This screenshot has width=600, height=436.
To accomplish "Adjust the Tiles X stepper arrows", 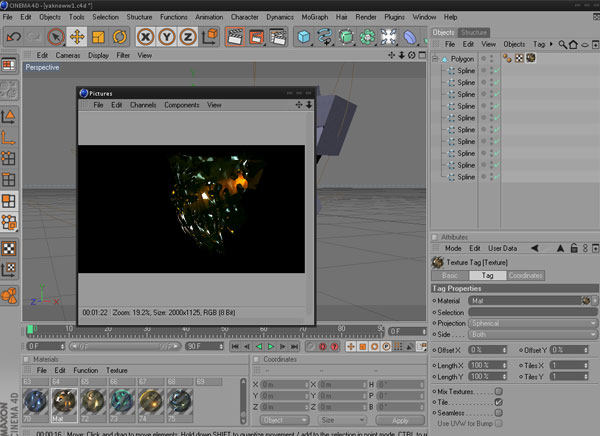I will pyautogui.click(x=585, y=365).
